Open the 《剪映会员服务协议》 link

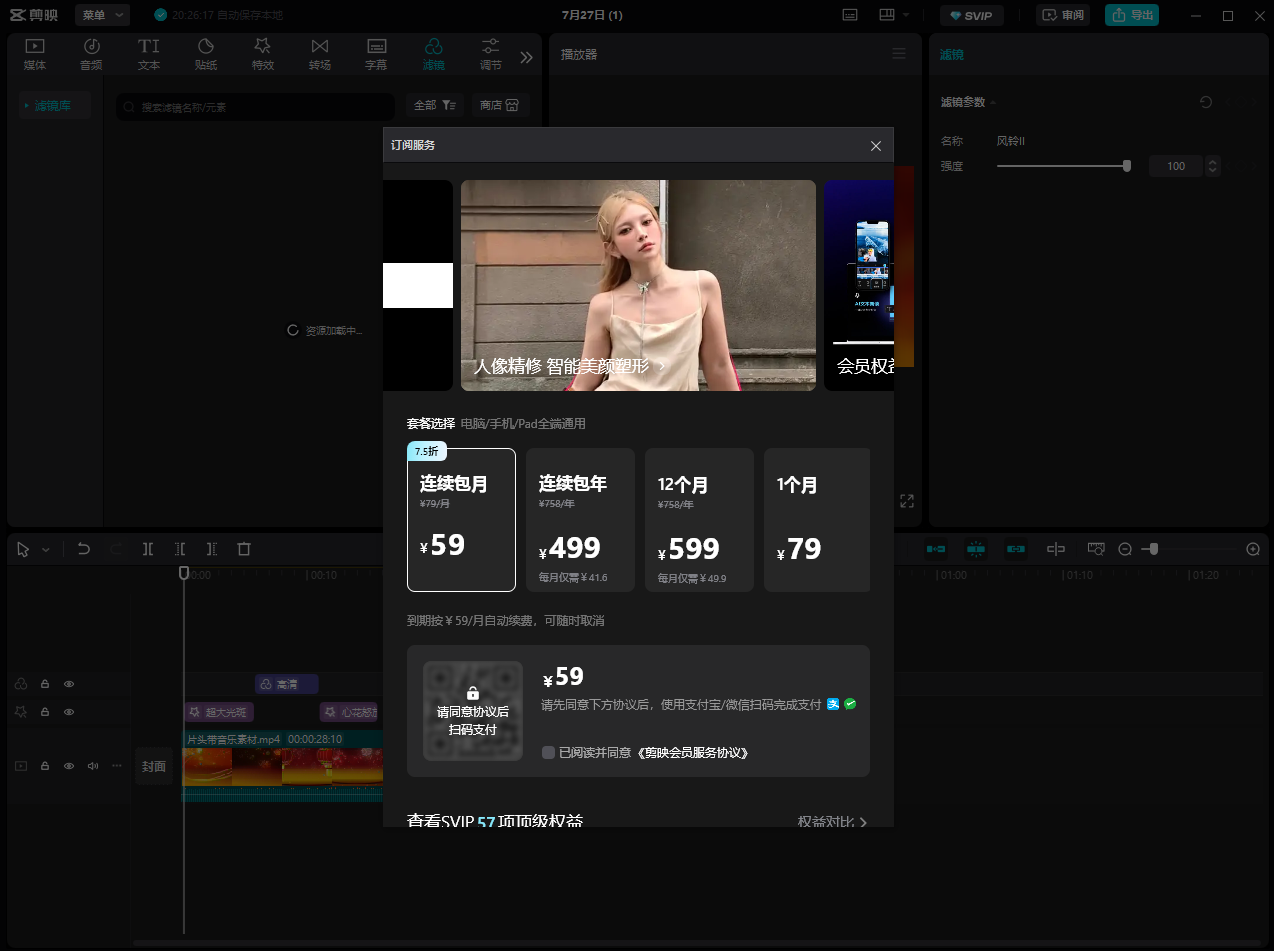pyautogui.click(x=693, y=753)
